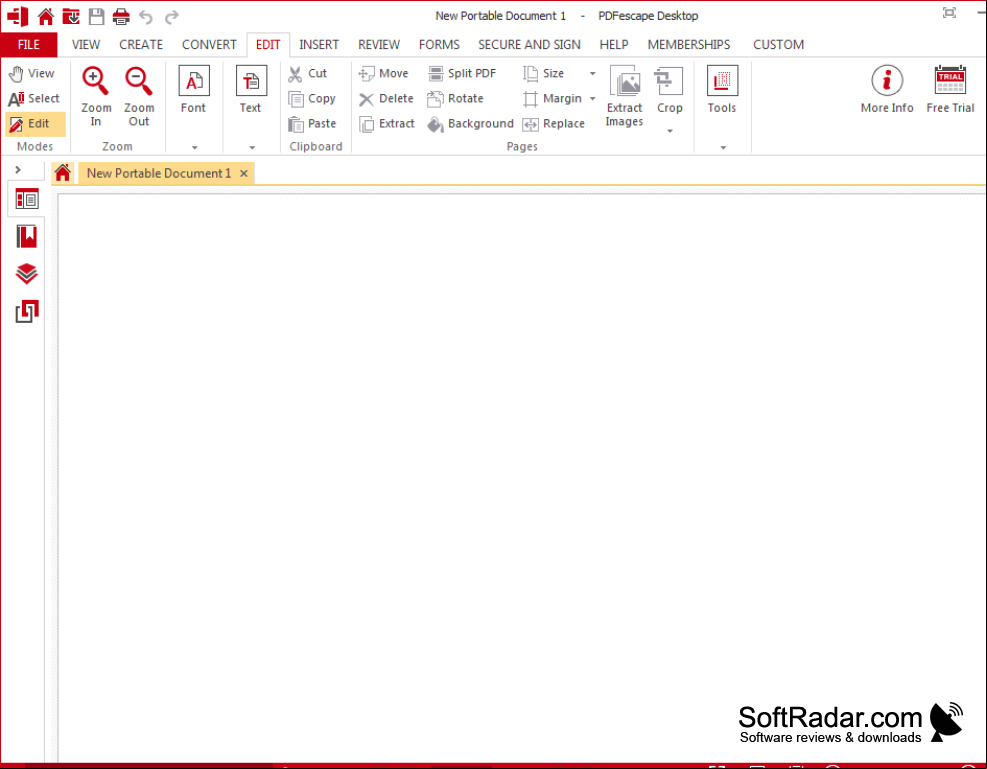This screenshot has width=987, height=769.
Task: Set page Background
Action: pos(470,124)
